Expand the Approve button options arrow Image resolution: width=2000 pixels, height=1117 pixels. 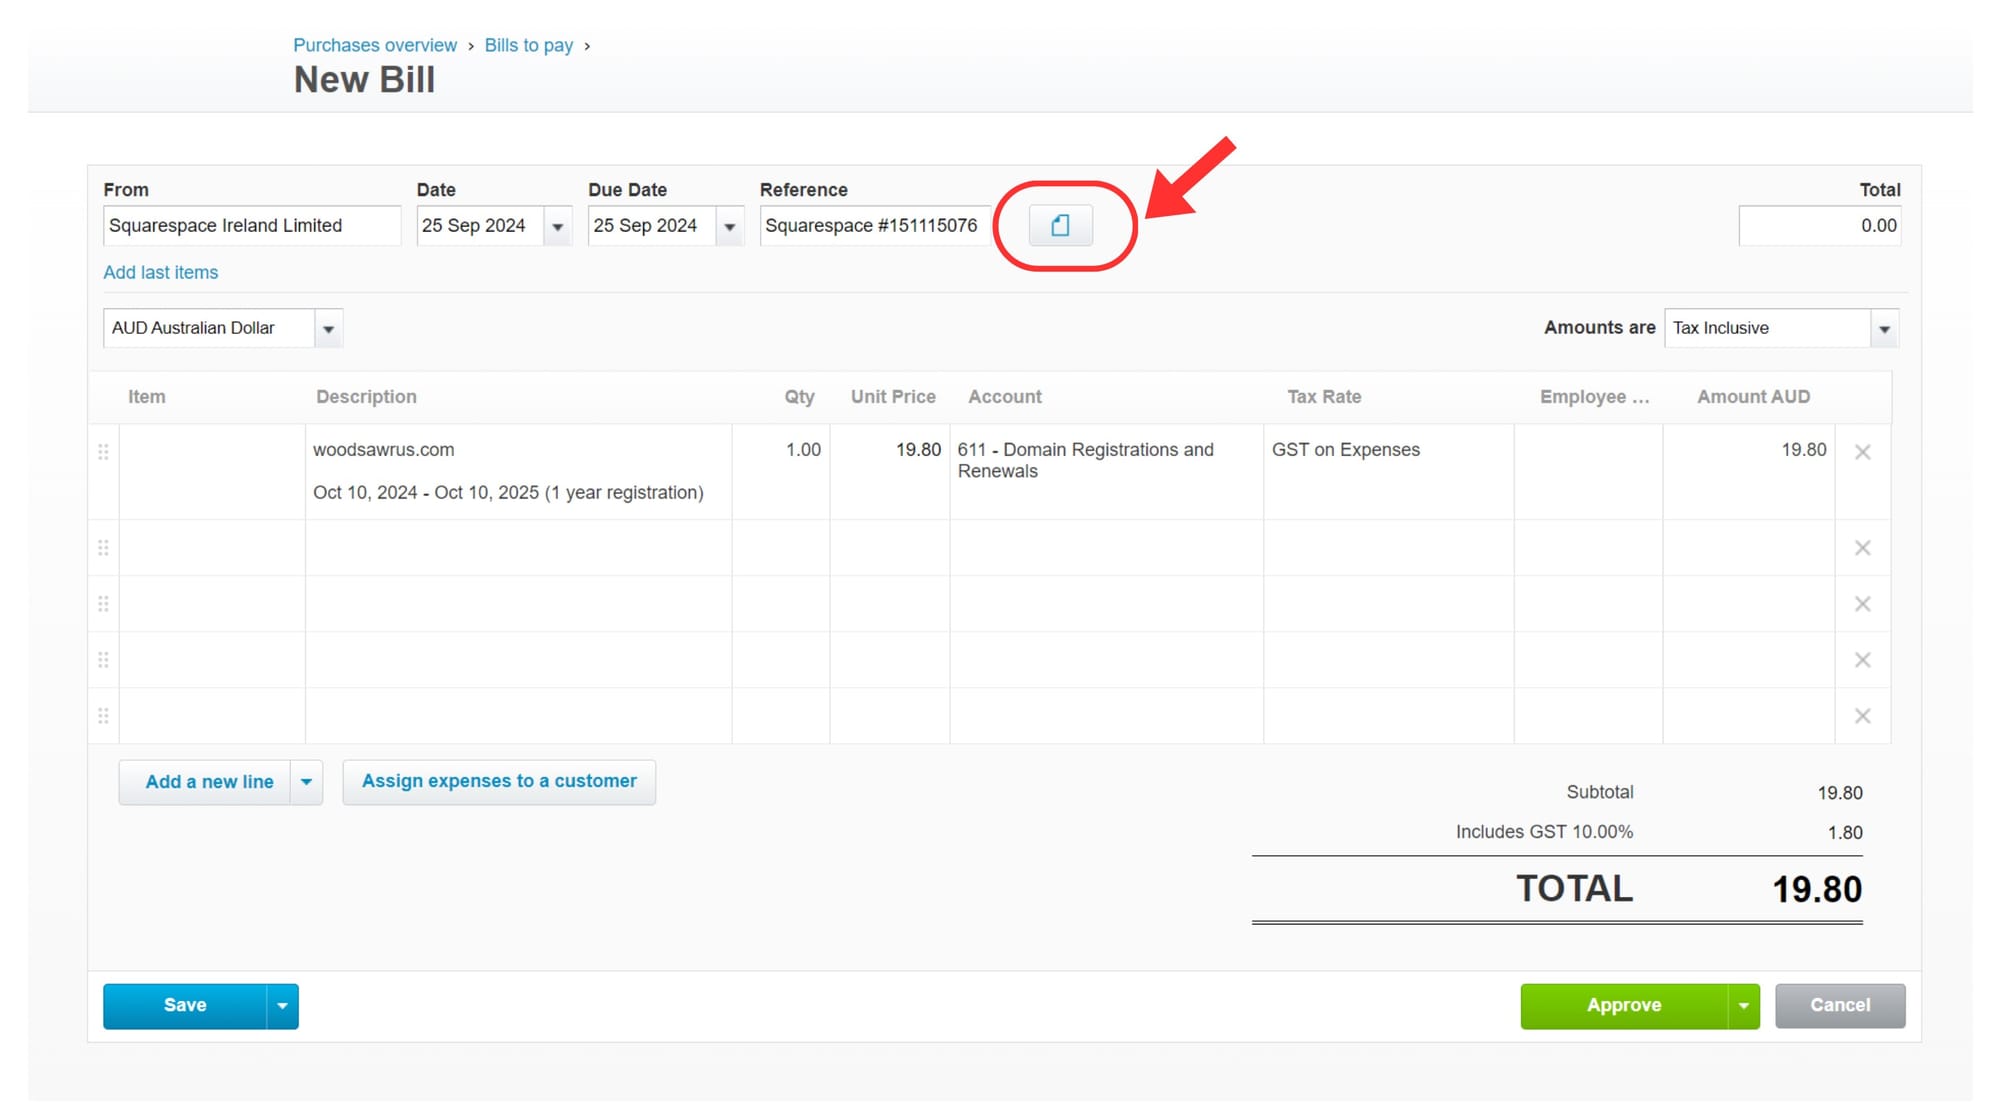[x=1743, y=1006]
